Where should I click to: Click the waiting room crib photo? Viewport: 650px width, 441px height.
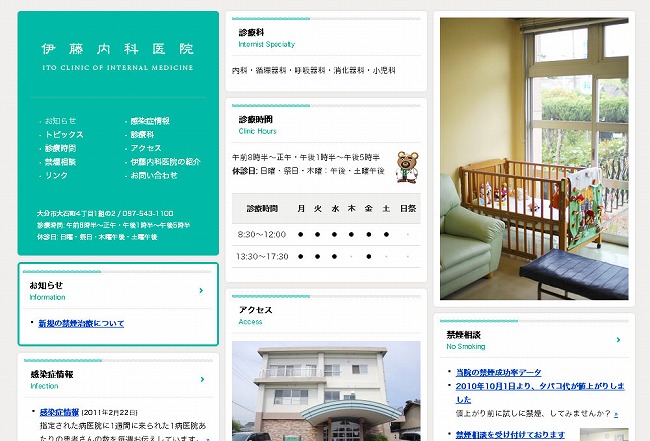534,159
